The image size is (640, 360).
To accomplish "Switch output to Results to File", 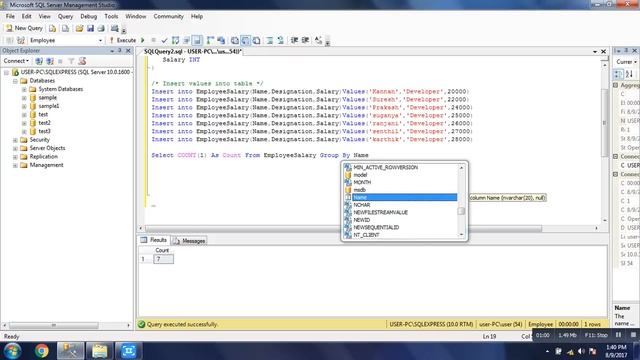I will click(256, 40).
